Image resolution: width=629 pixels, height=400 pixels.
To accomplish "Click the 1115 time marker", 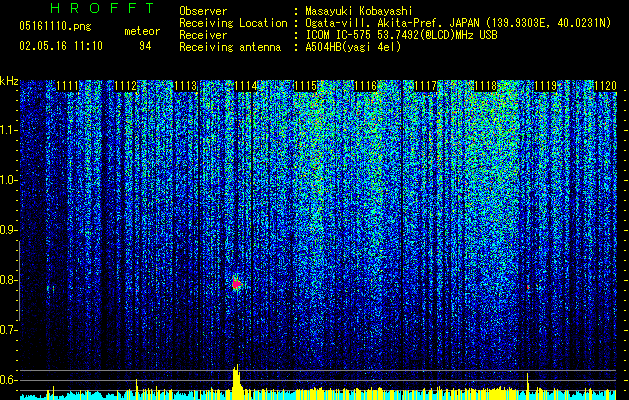I will pos(306,86).
